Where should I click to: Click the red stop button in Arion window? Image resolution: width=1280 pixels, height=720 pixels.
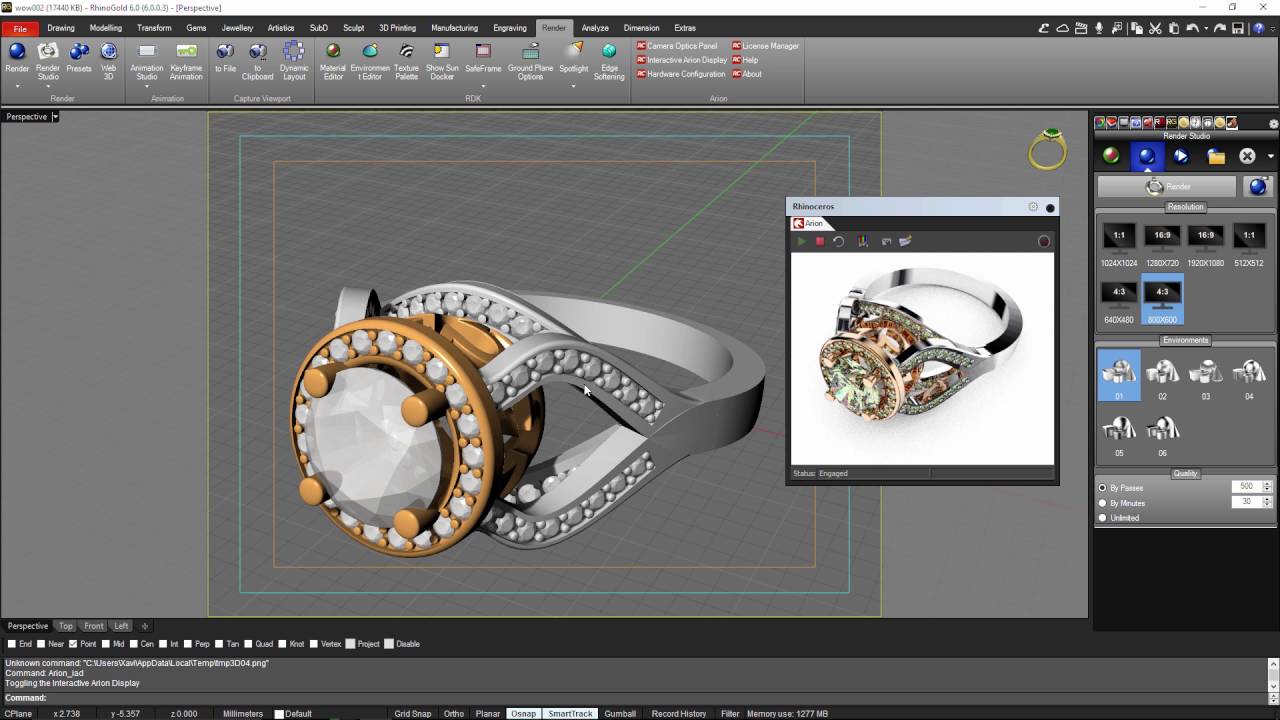819,241
